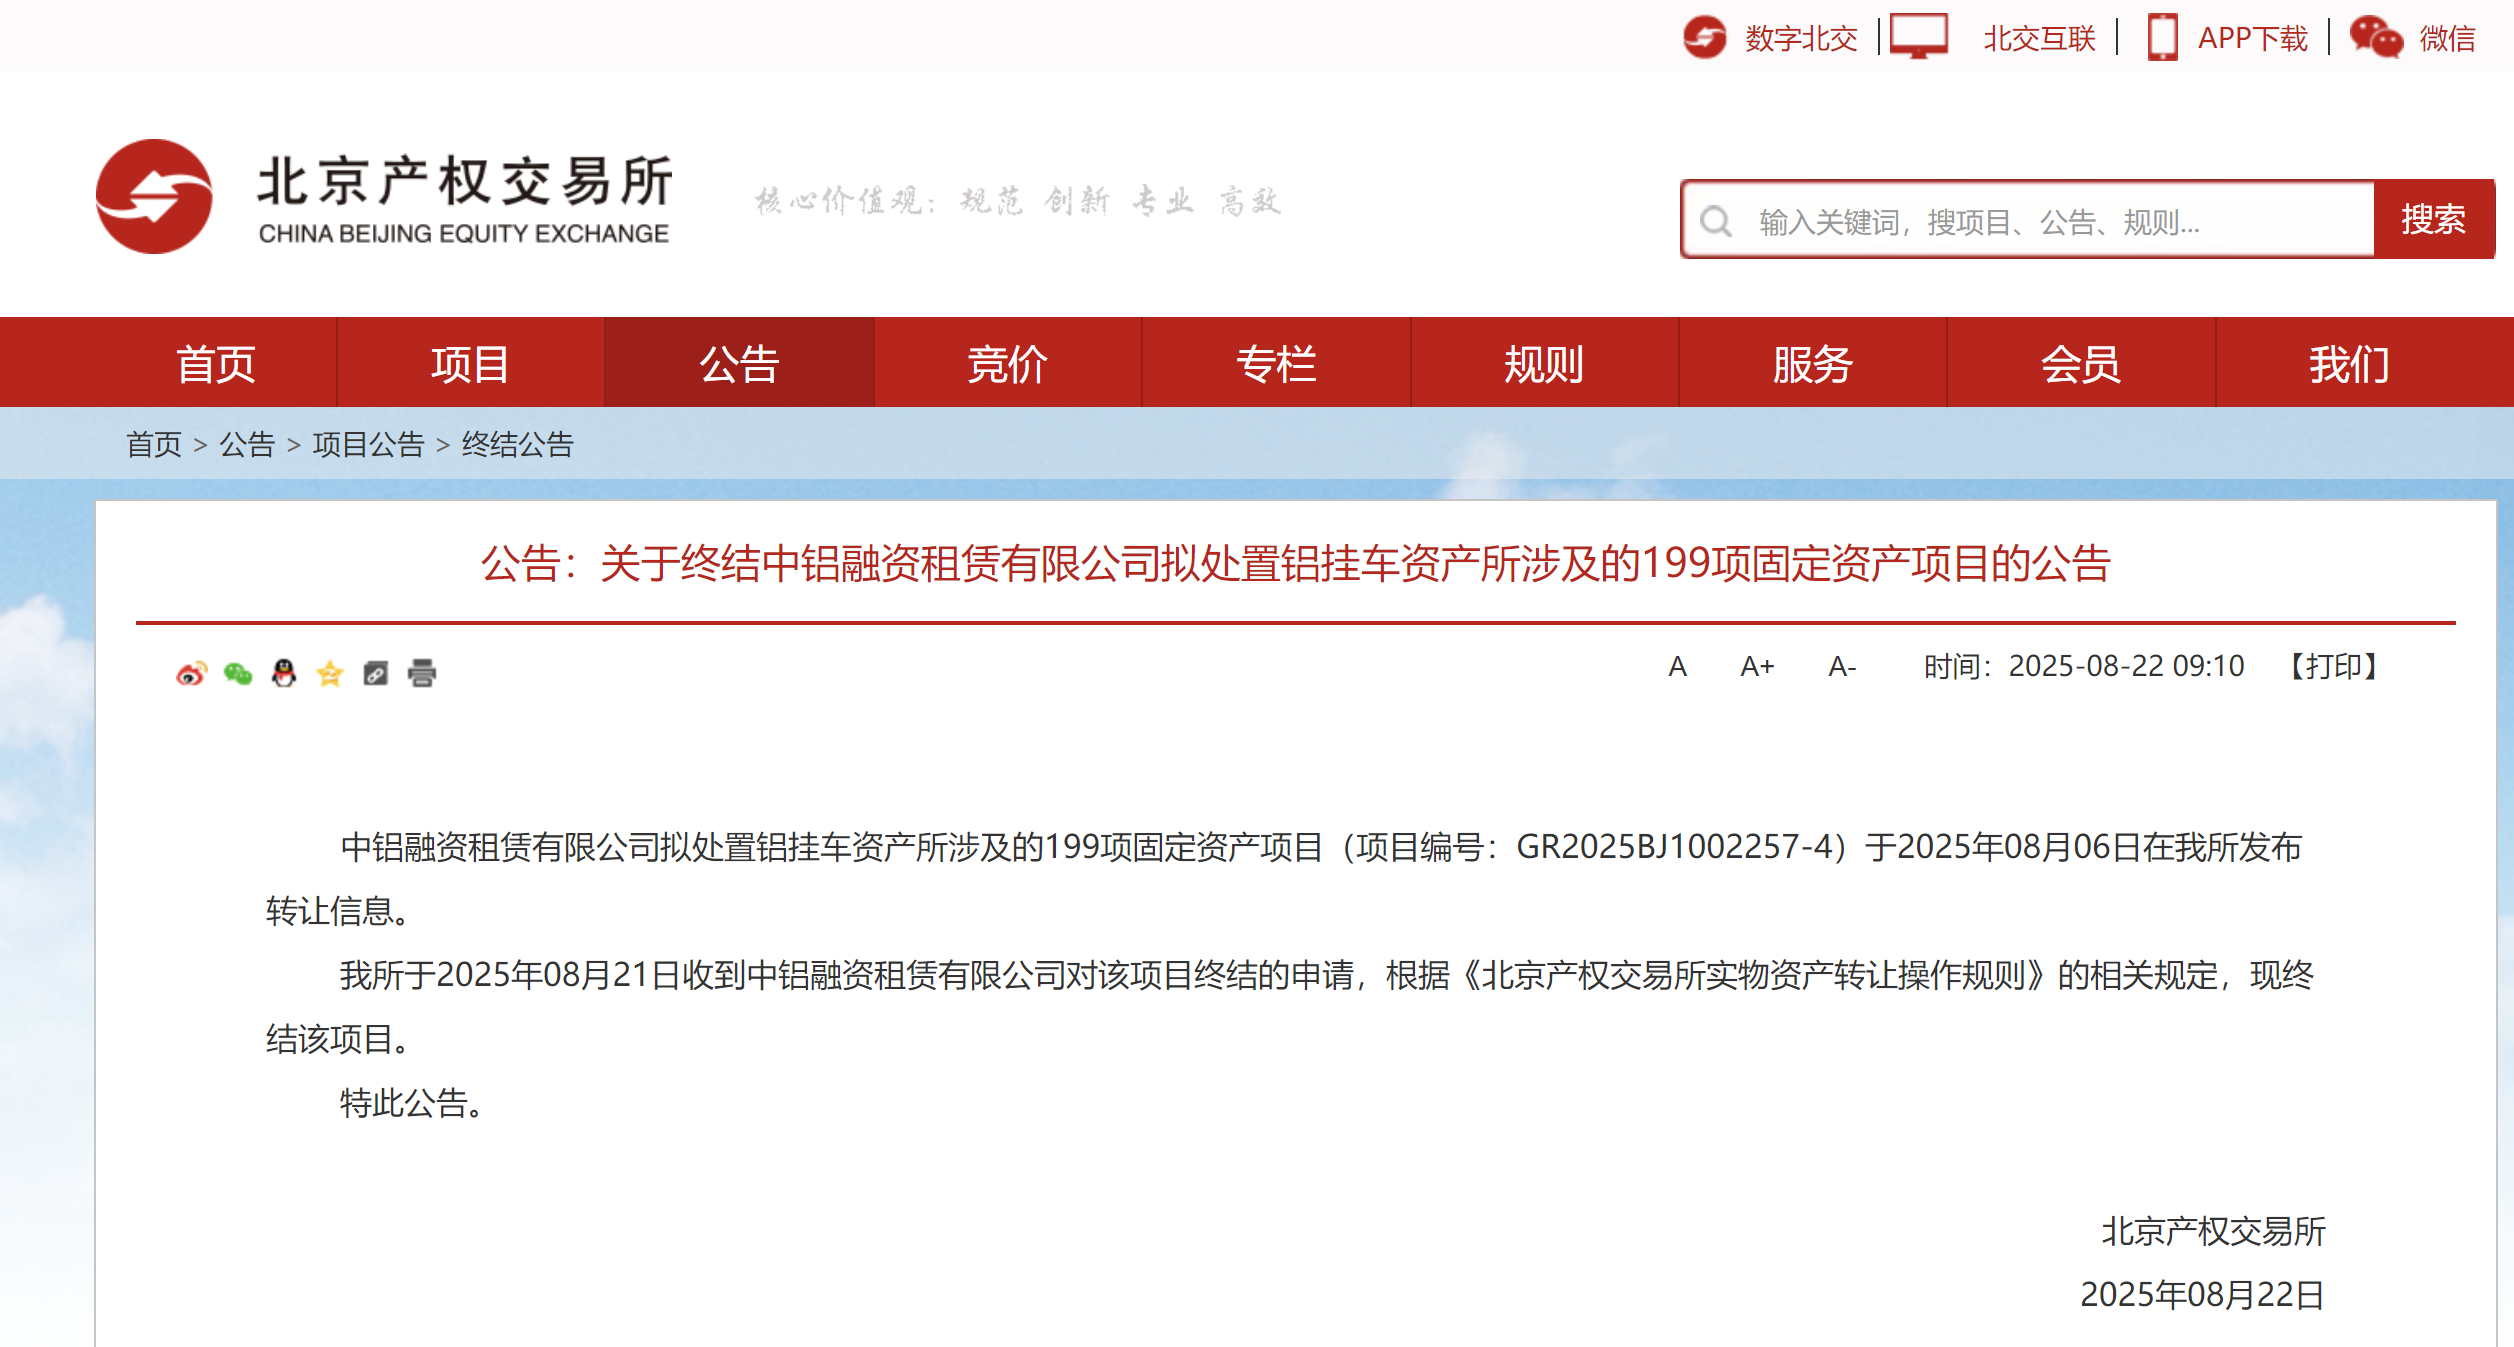Click the WeChat icon in top bar
The height and width of the screenshot is (1347, 2514).
[x=2375, y=38]
